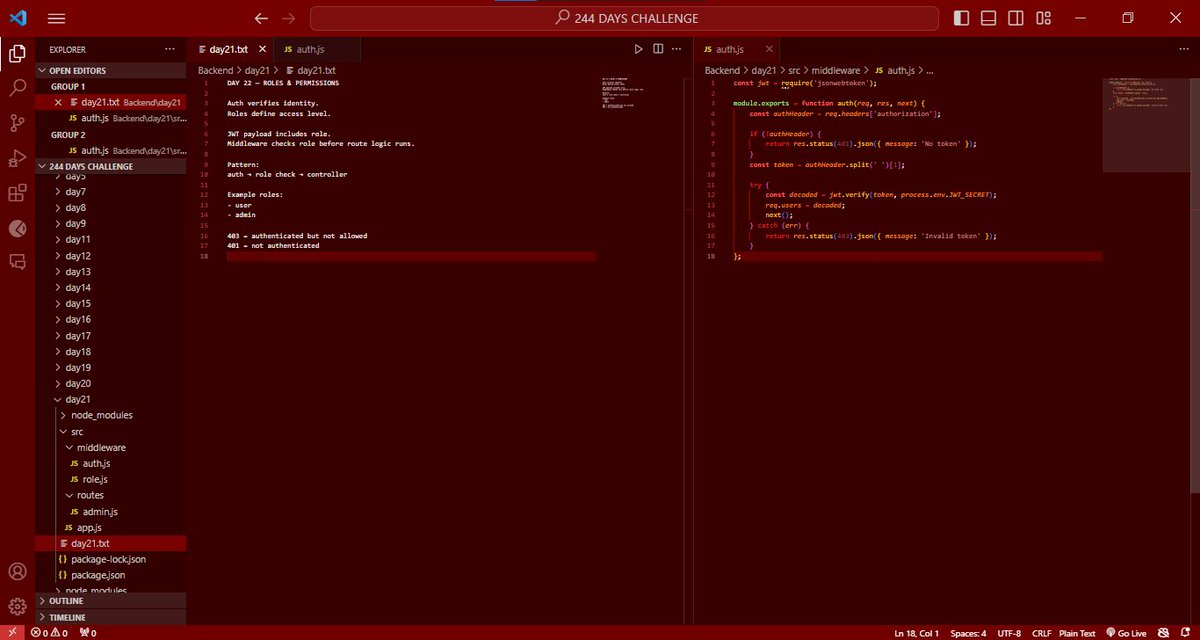Screen dimensions: 1200x640
Task: Expand the day16 folder
Action: [111, 319]
